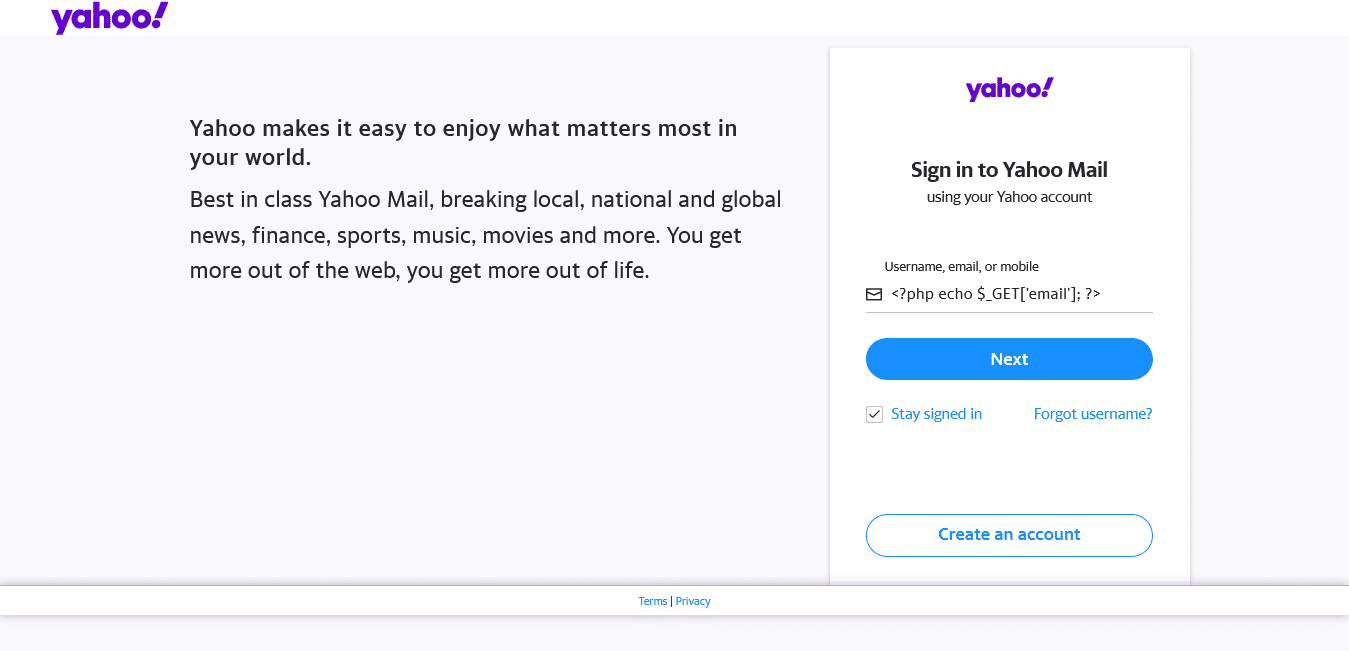Screen dimensions: 1349x651
Task: Open the Forgot username? link
Action: [1092, 413]
